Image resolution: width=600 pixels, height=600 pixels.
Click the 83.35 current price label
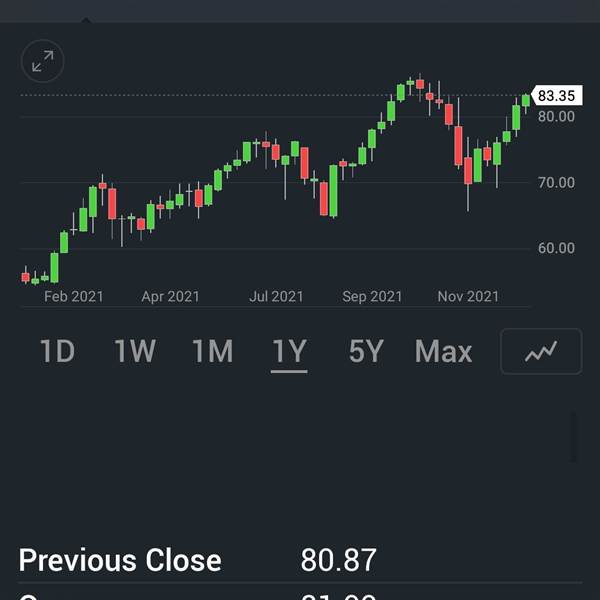[557, 95]
